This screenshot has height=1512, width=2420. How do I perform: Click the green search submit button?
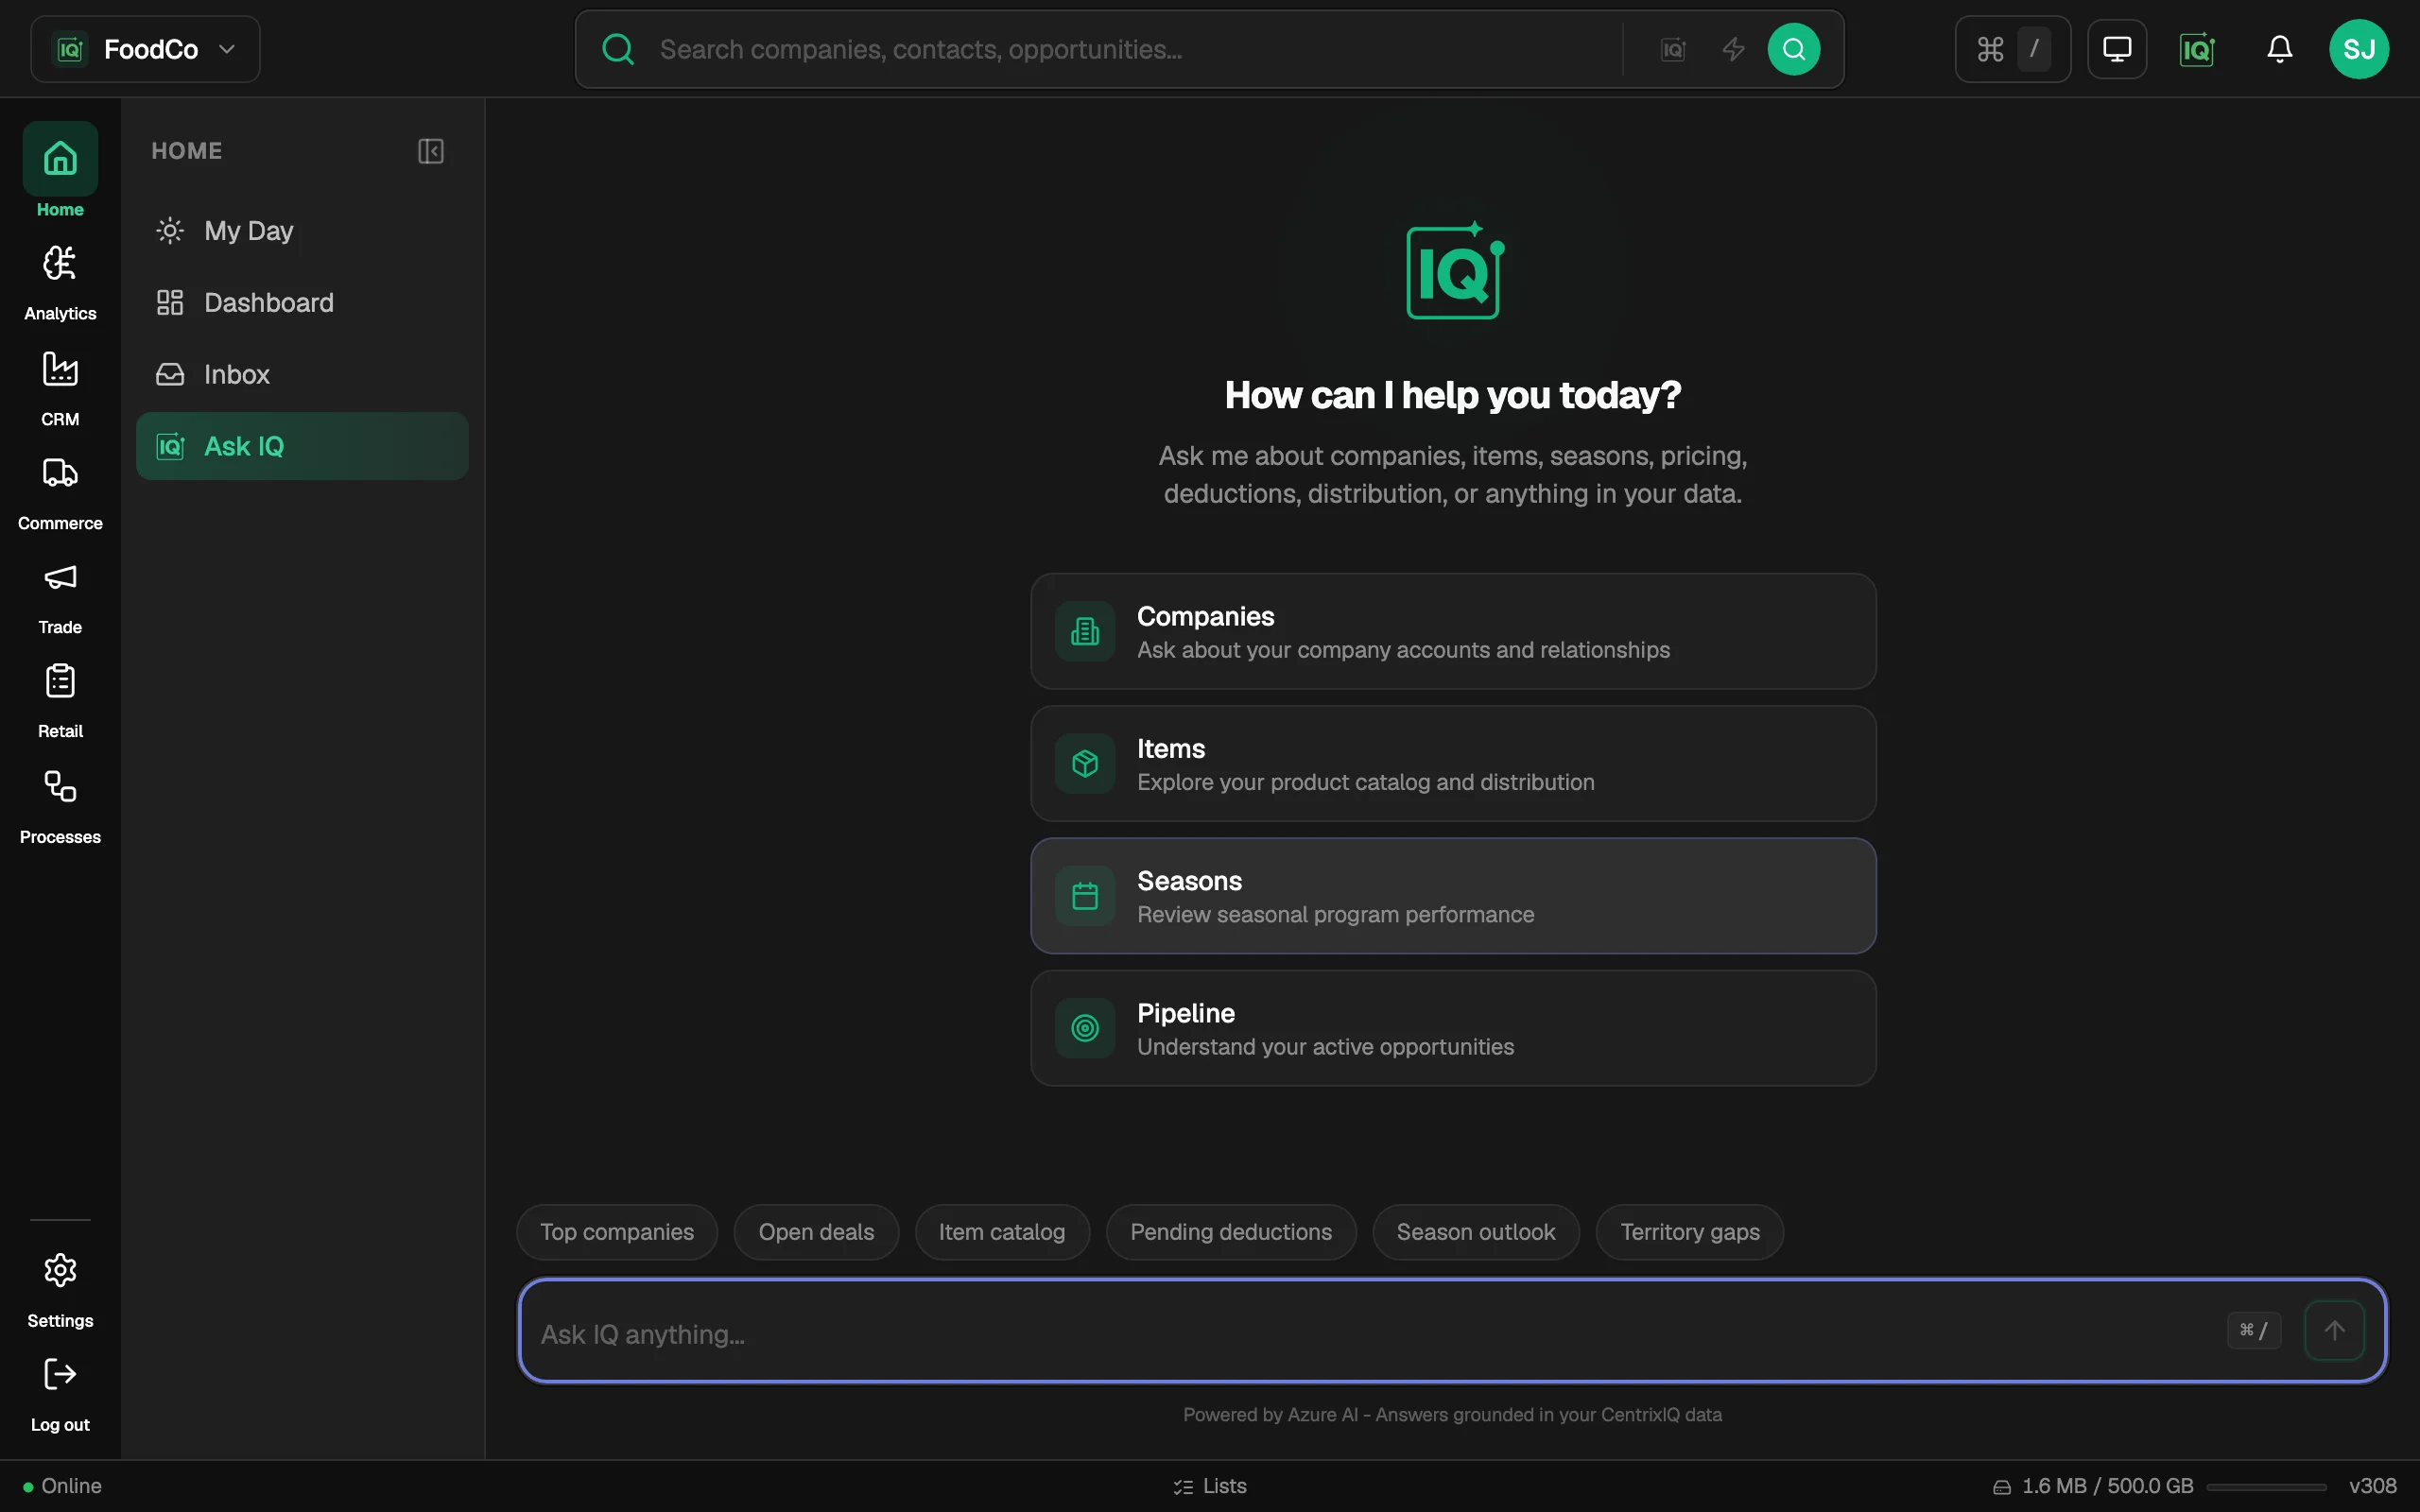pyautogui.click(x=1793, y=49)
